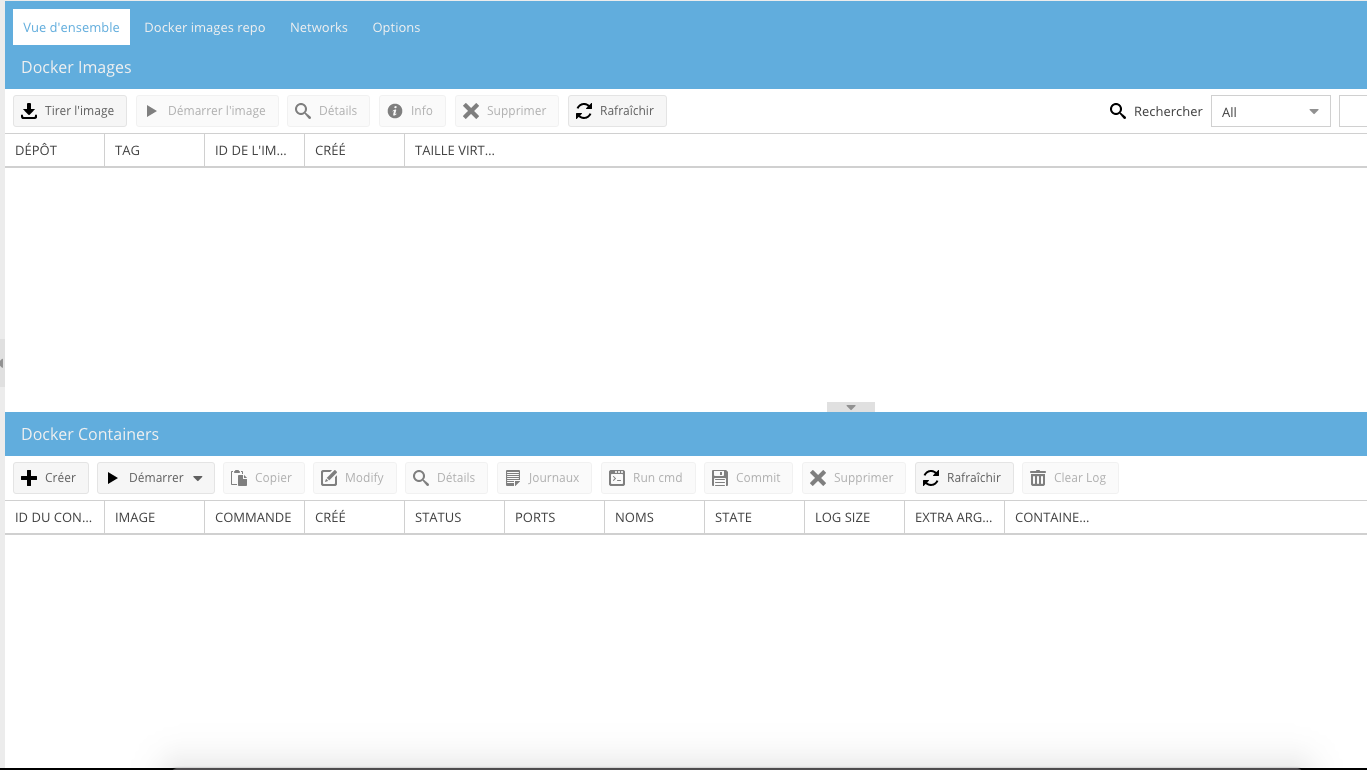1367x770 pixels.
Task: Sort images by TAG column
Action: (155, 150)
